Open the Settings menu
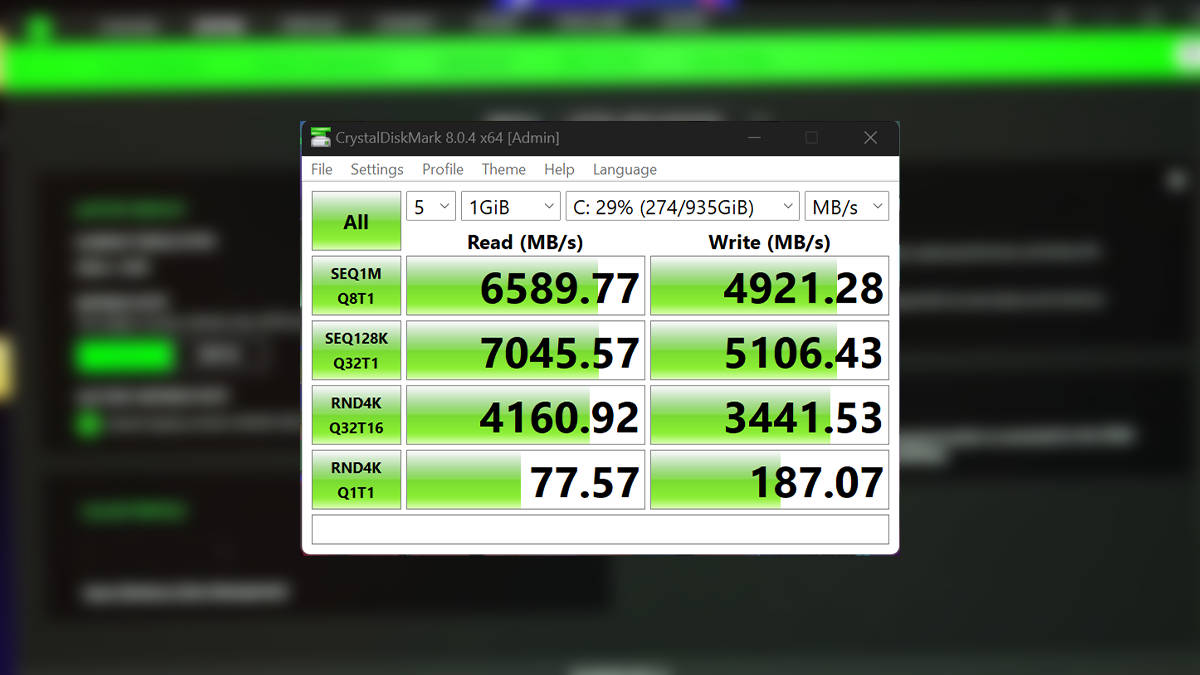The height and width of the screenshot is (675, 1200). (x=377, y=170)
